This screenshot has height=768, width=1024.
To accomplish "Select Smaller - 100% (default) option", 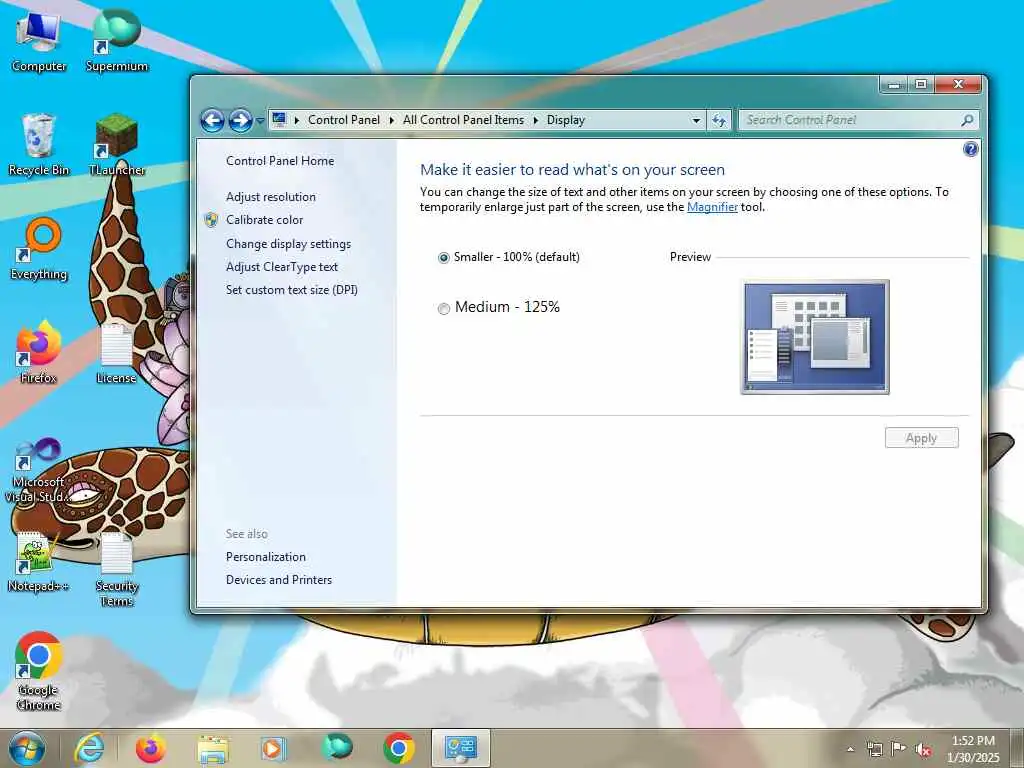I will coord(509,257).
